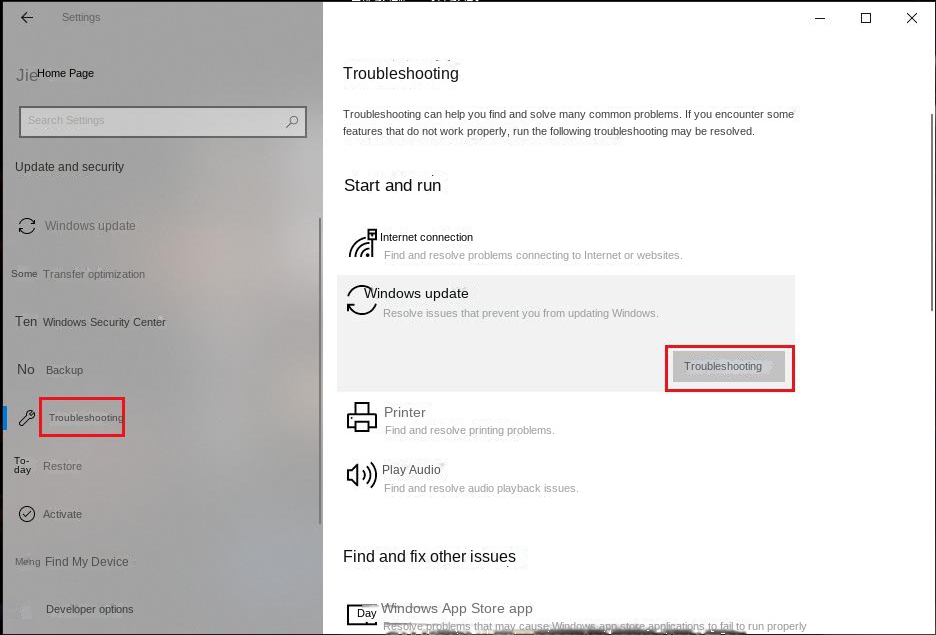
Task: Open Find My Device settings
Action: 87,562
